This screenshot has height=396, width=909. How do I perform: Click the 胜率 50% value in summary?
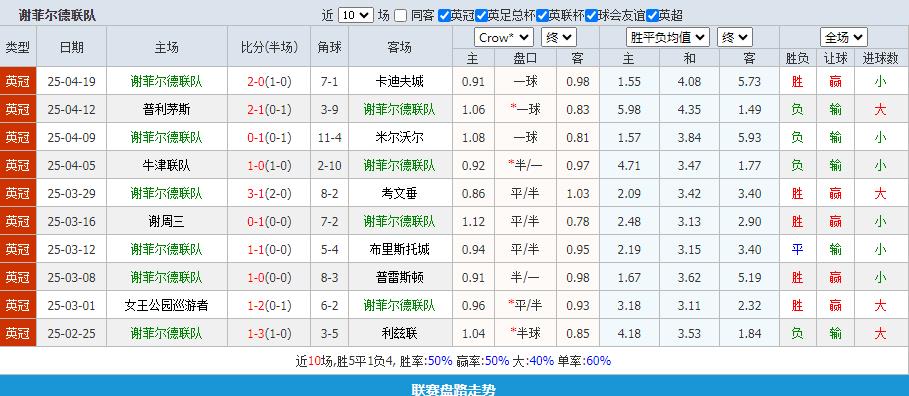click(x=439, y=361)
